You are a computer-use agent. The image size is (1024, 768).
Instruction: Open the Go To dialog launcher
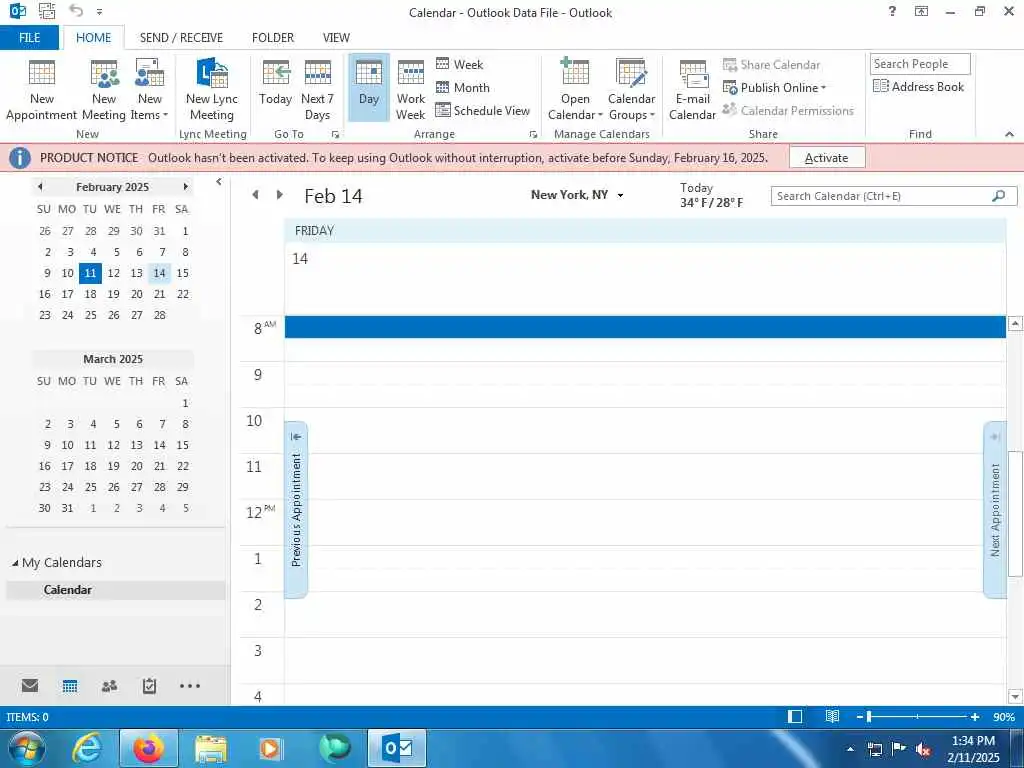coord(336,134)
